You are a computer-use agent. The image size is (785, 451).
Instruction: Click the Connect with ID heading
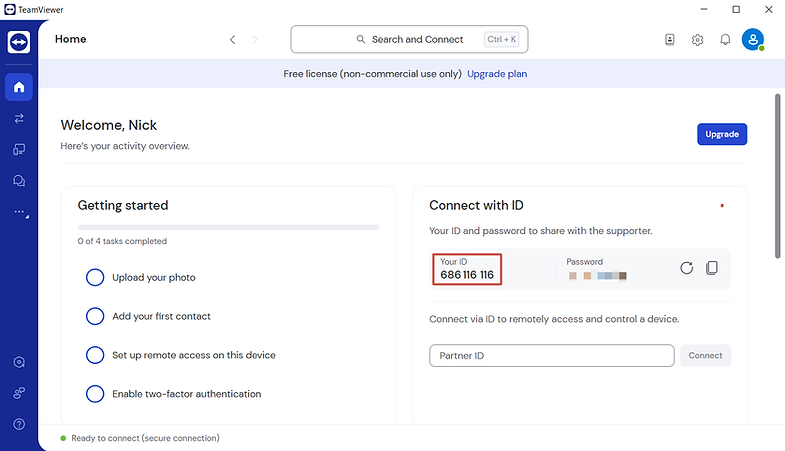pos(476,205)
